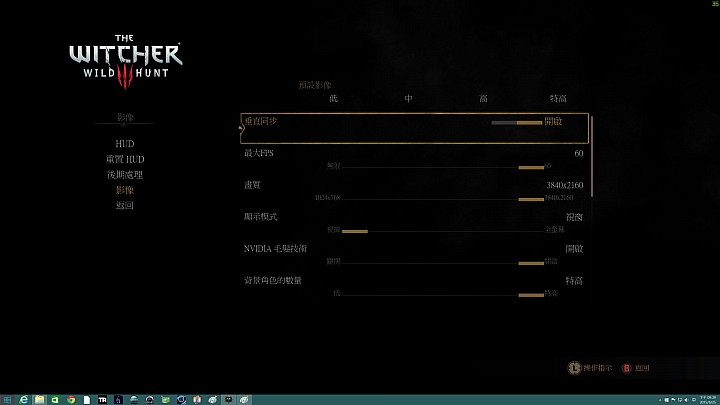The height and width of the screenshot is (405, 720).
Task: Click the 開啟 value beside 垂直同步
Action: [553, 121]
